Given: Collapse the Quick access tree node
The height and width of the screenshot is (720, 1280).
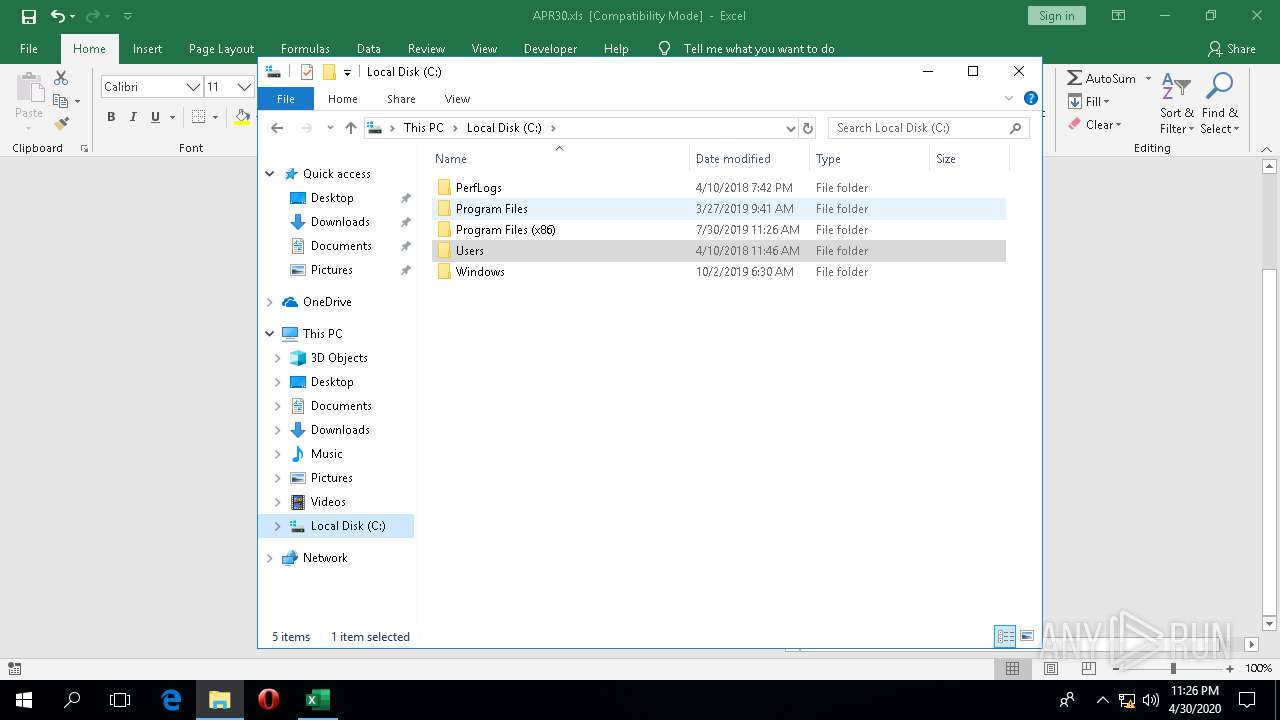Looking at the screenshot, I should point(270,174).
